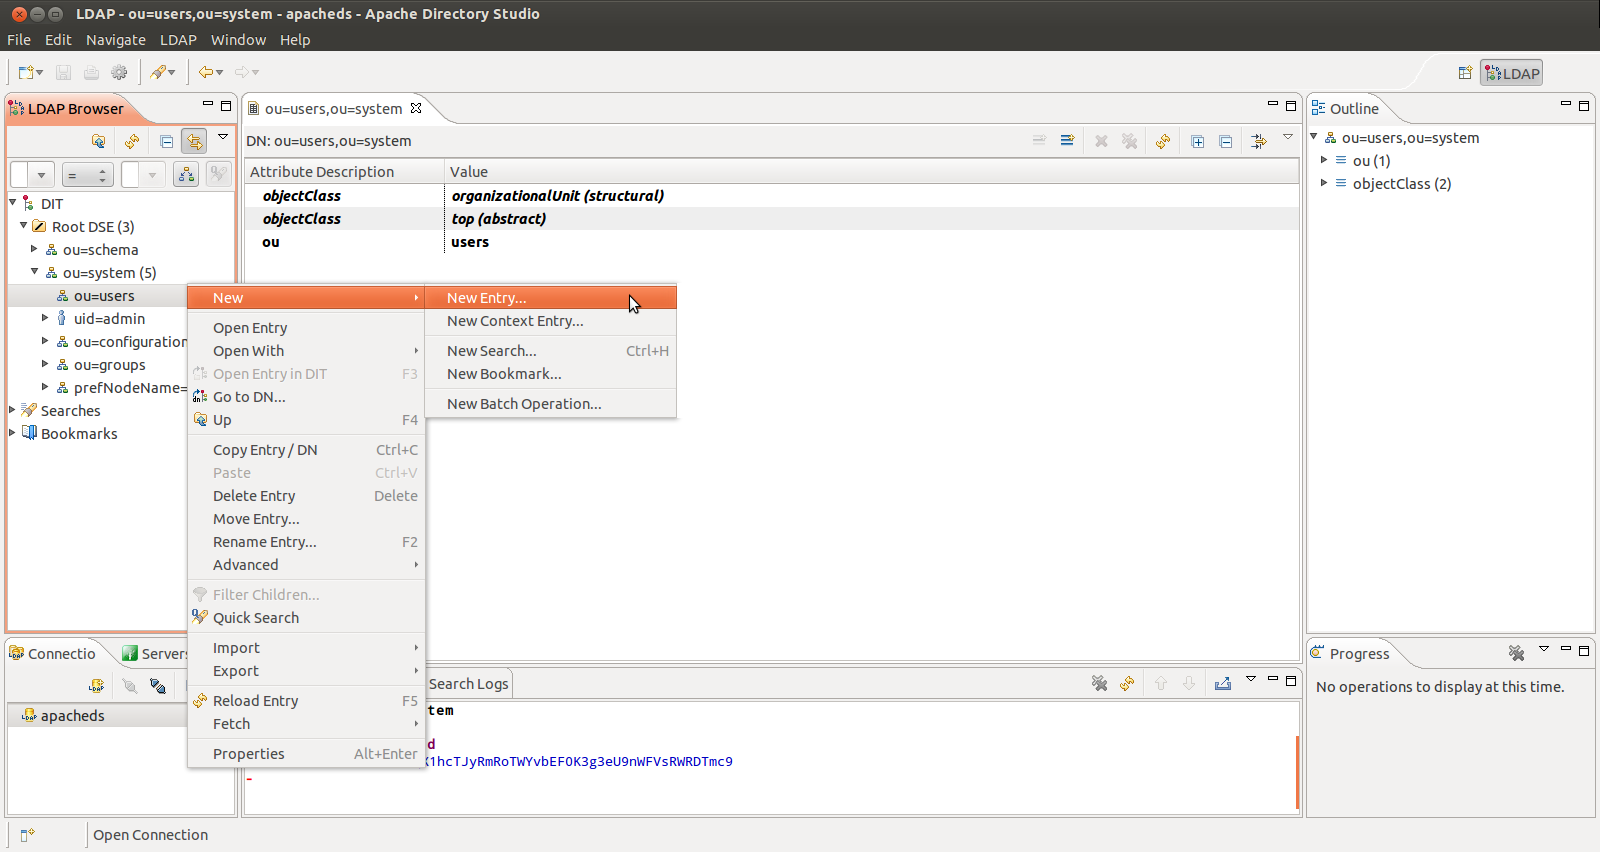Click Delete All Values icon in editor
1600x852 pixels.
click(x=1129, y=141)
